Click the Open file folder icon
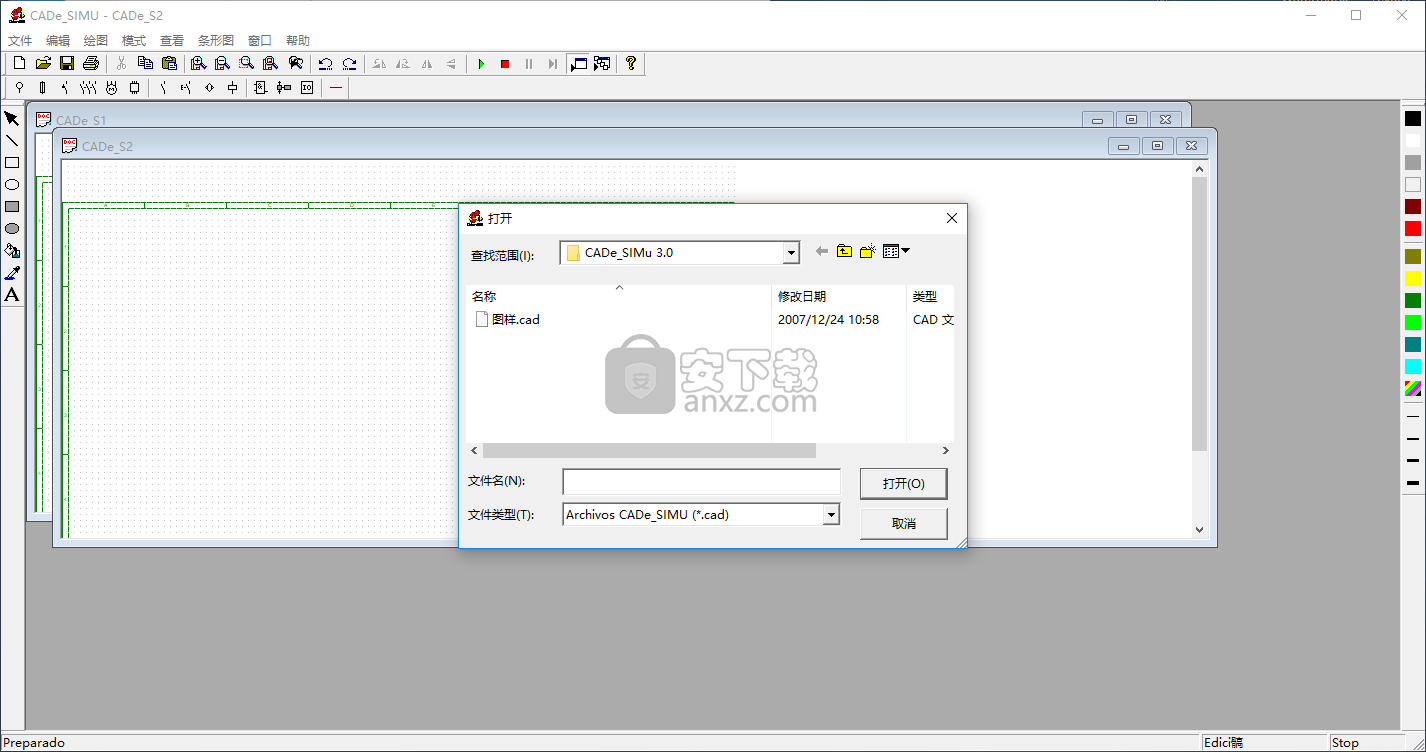The height and width of the screenshot is (752, 1426). coord(43,63)
